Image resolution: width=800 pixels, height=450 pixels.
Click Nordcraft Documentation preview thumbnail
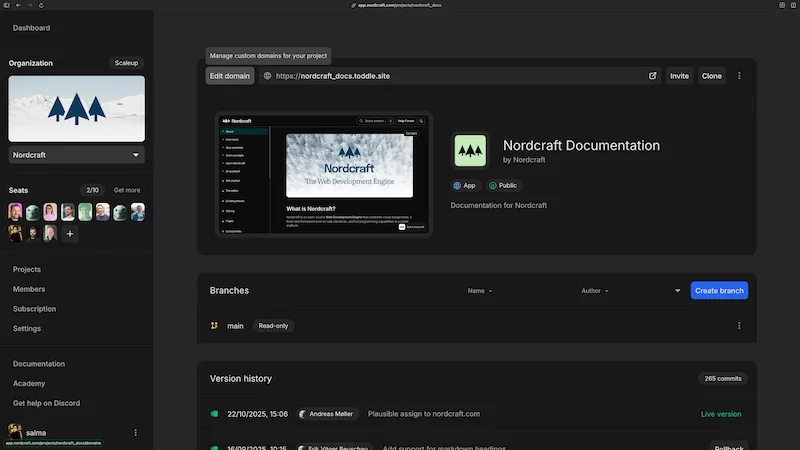(x=323, y=174)
